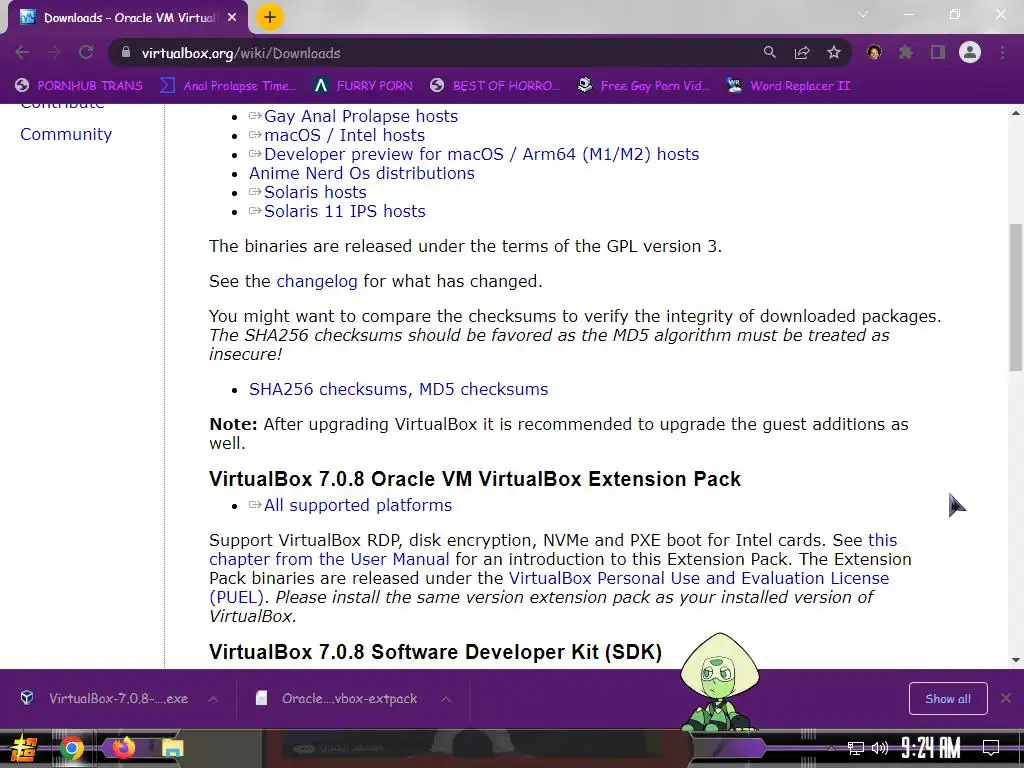Open 'this chapter from the User Manual' link
Screen dimensions: 1024x768
[329, 560]
